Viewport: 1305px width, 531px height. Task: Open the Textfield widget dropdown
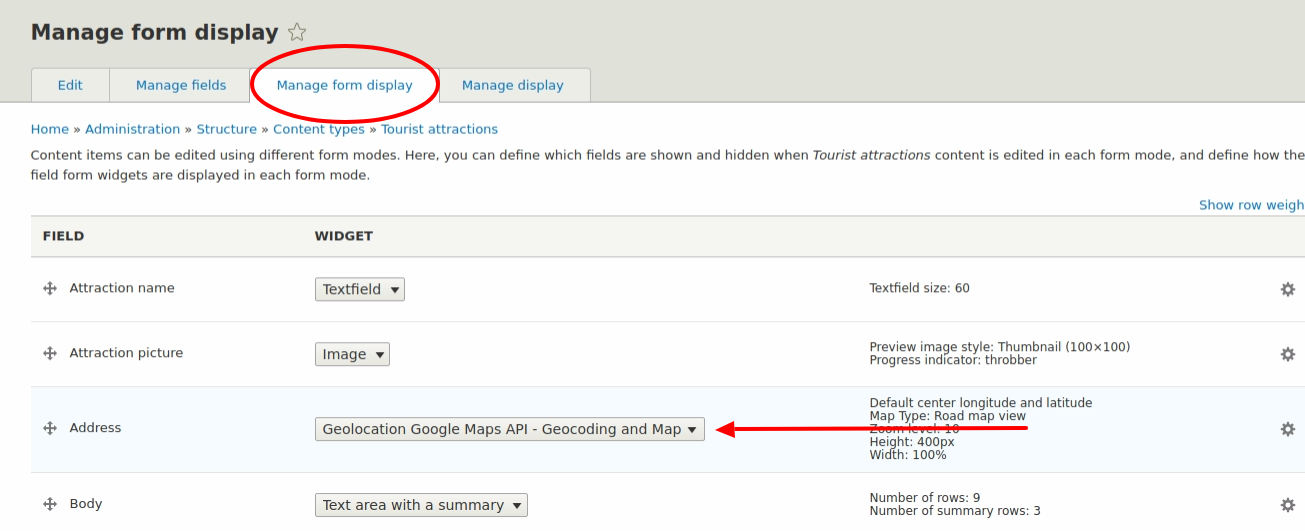pyautogui.click(x=359, y=289)
